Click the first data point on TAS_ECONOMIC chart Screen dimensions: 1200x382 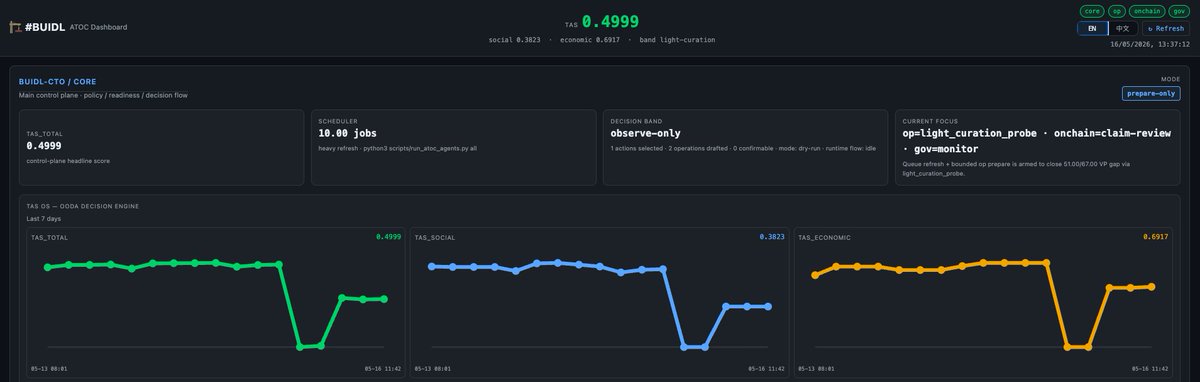pyautogui.click(x=815, y=275)
